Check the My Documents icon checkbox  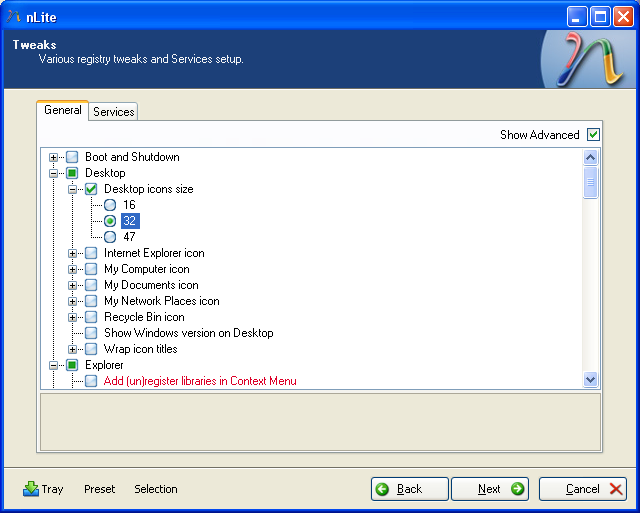tap(91, 285)
